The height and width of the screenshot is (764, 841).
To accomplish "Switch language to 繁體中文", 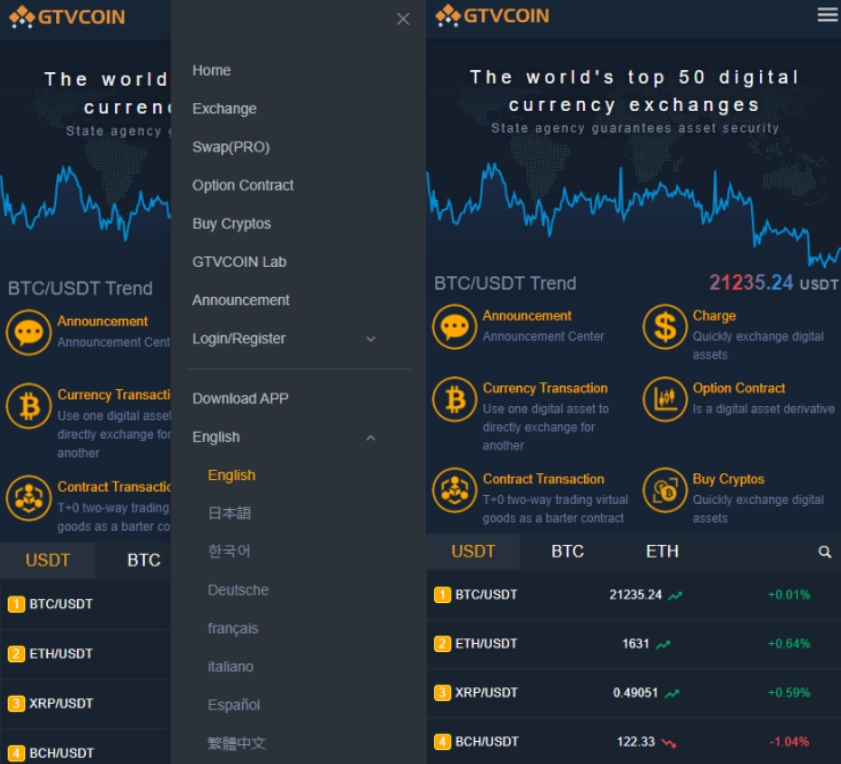I will (x=237, y=744).
